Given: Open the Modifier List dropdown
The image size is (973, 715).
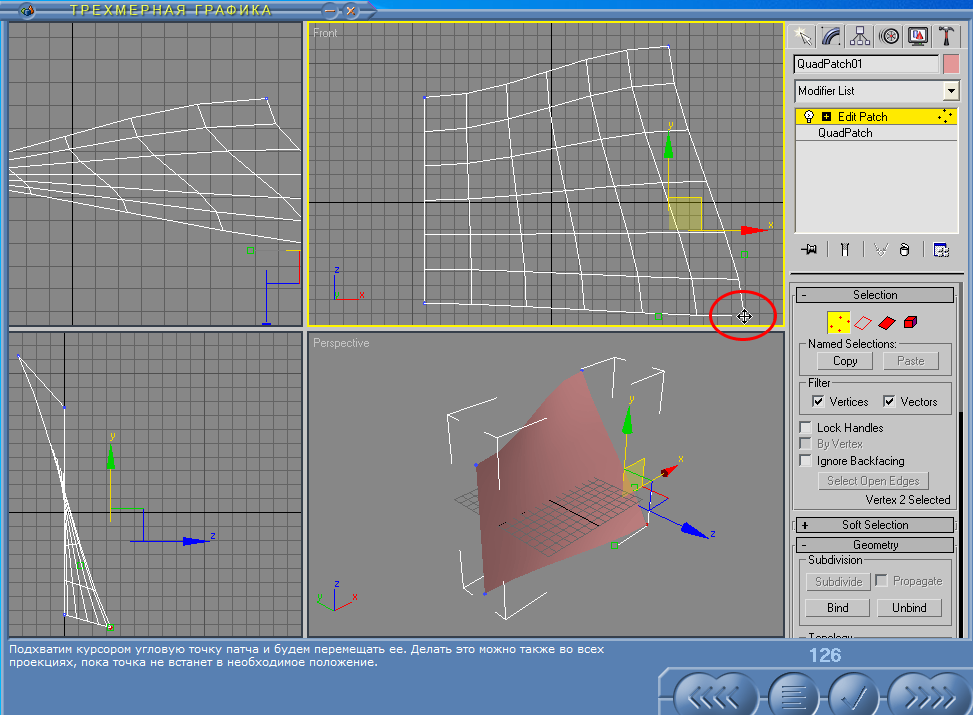Looking at the screenshot, I should tap(951, 91).
